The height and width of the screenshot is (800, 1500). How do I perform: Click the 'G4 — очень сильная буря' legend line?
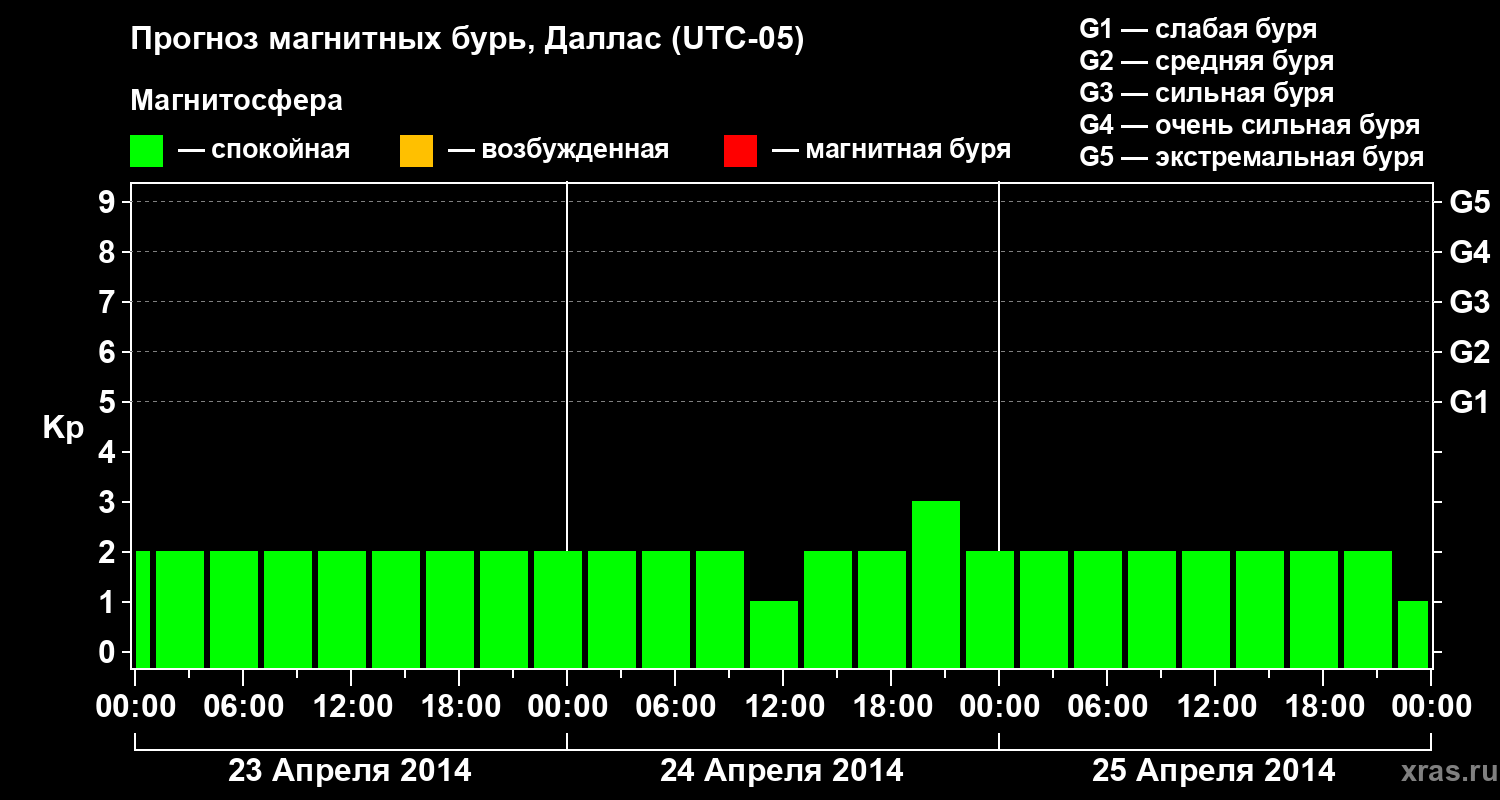pos(1250,125)
